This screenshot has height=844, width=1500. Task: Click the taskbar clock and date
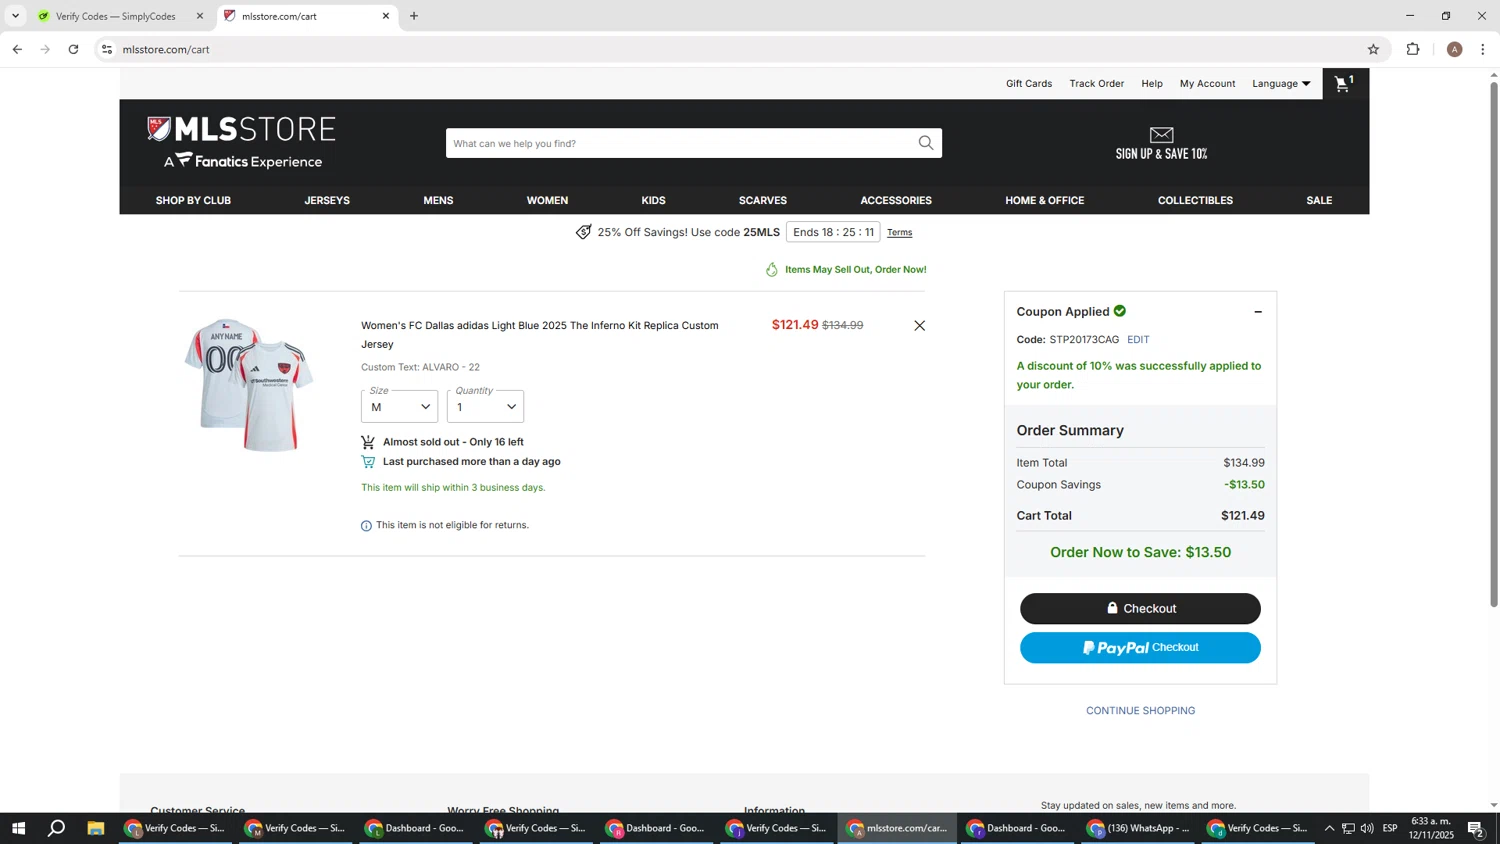click(x=1431, y=828)
